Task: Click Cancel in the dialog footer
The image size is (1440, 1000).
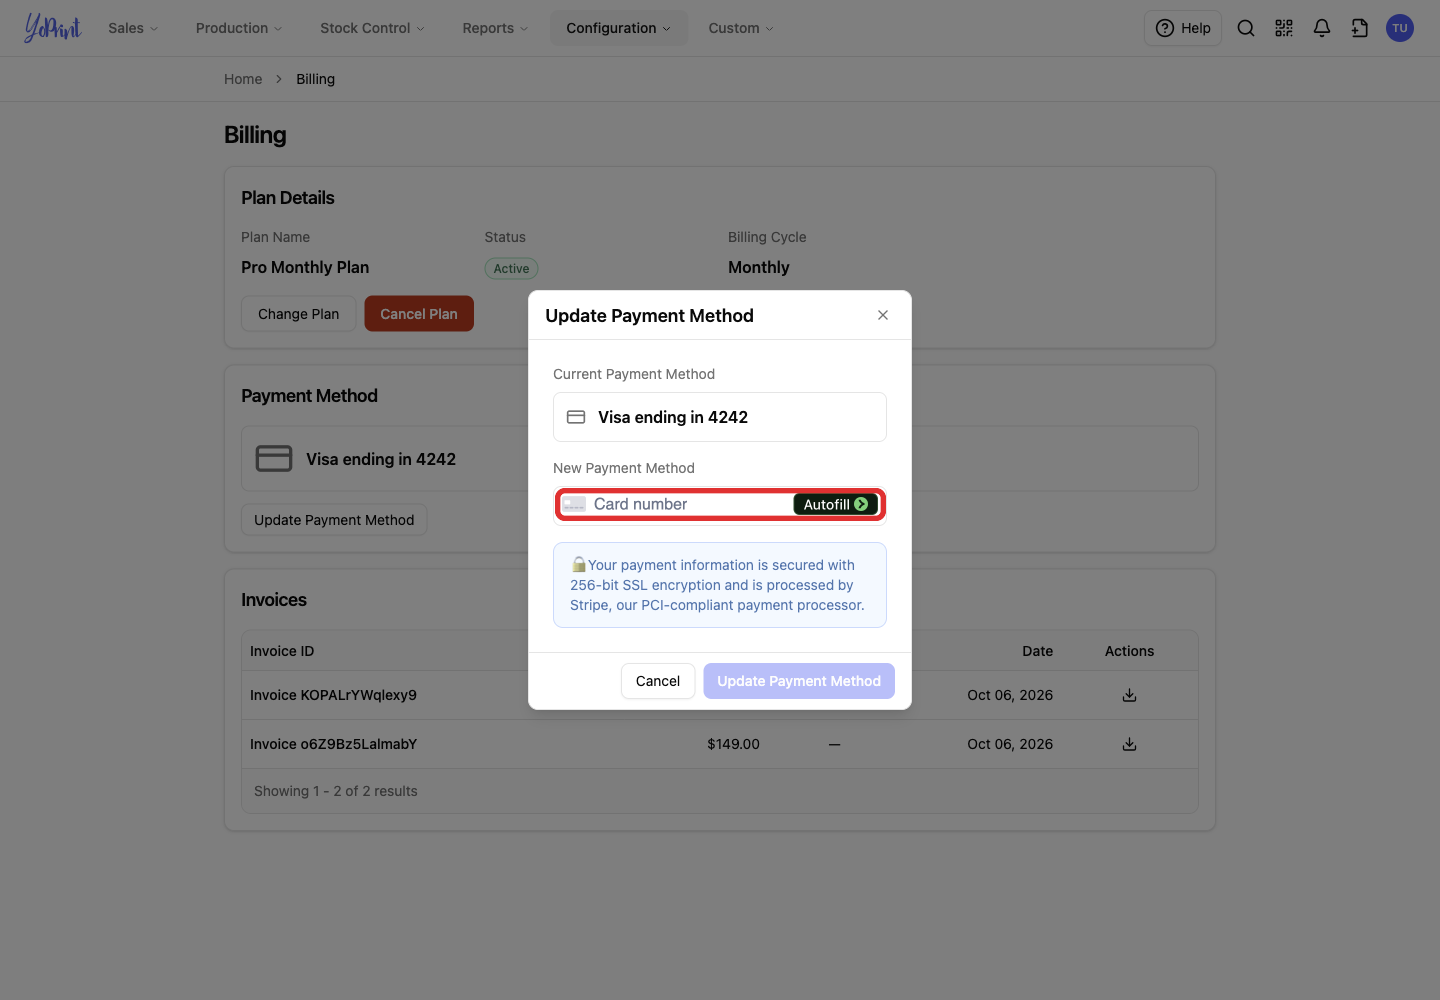Action: pyautogui.click(x=658, y=681)
